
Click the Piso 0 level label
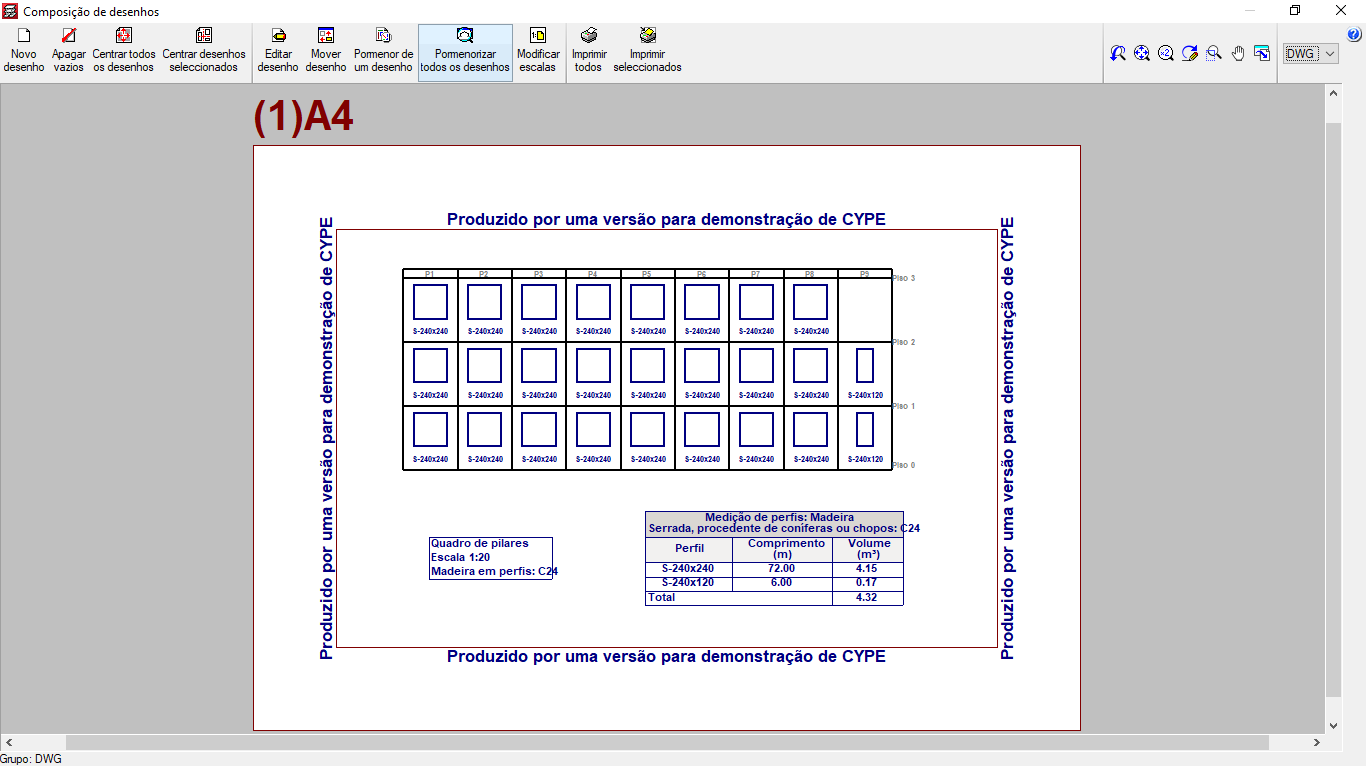coord(904,465)
